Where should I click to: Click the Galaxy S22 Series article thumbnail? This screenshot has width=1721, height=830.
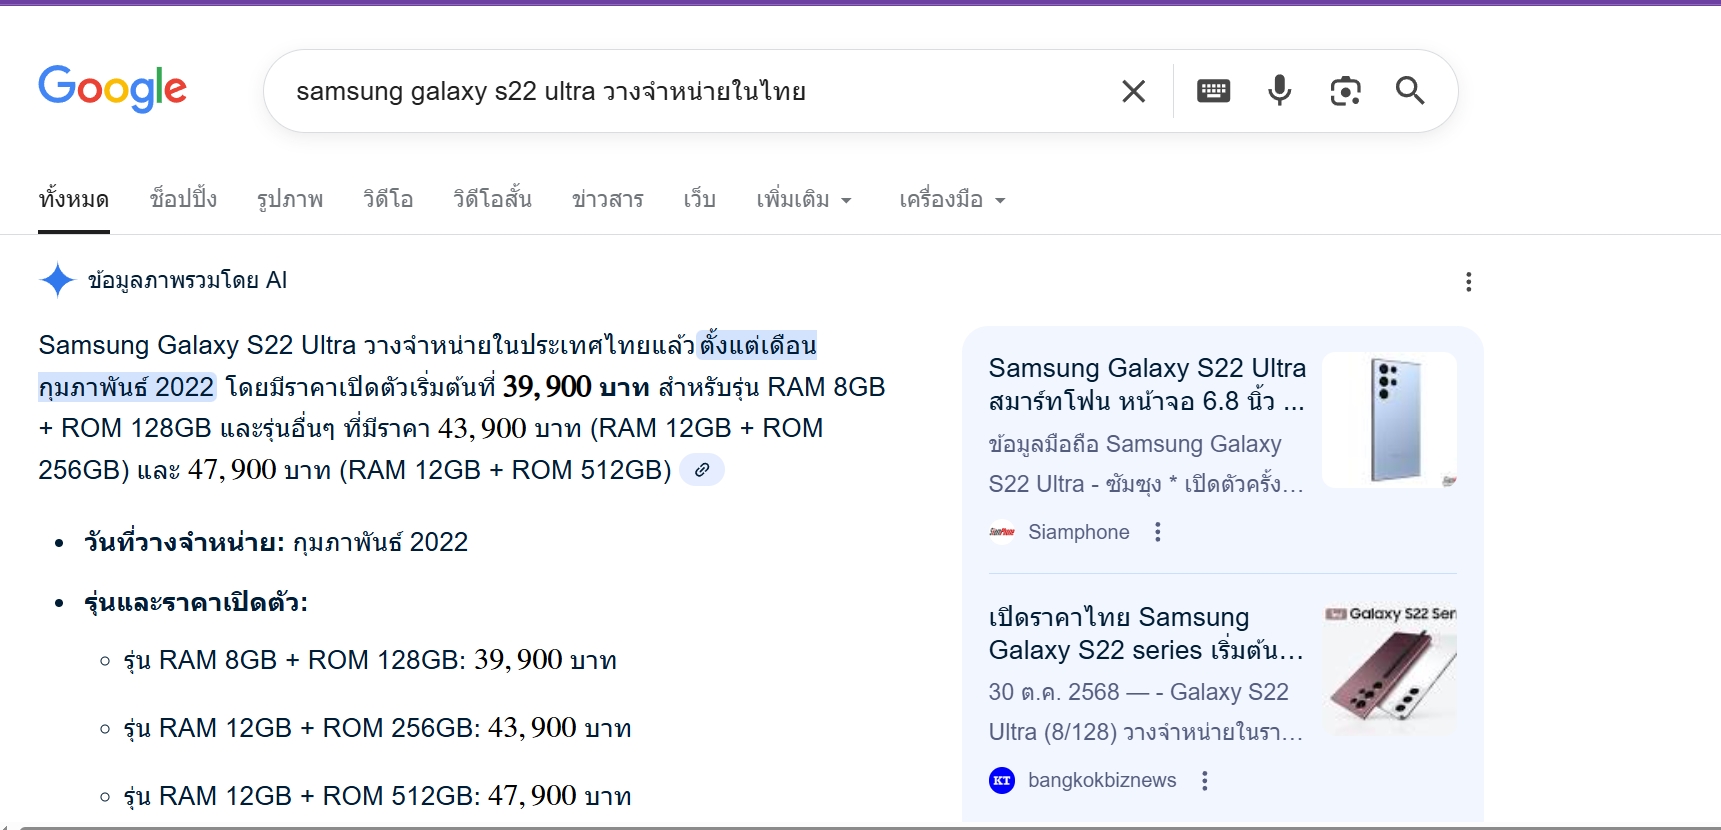coord(1389,668)
